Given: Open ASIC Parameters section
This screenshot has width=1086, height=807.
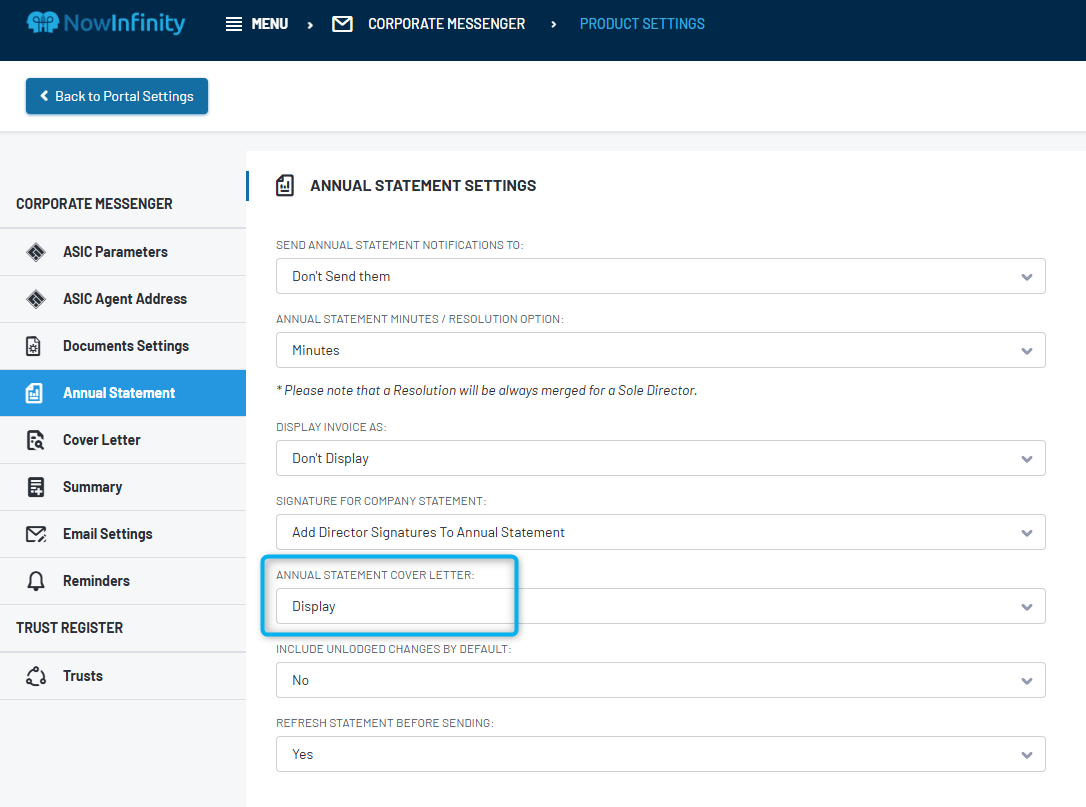Looking at the screenshot, I should click(123, 252).
